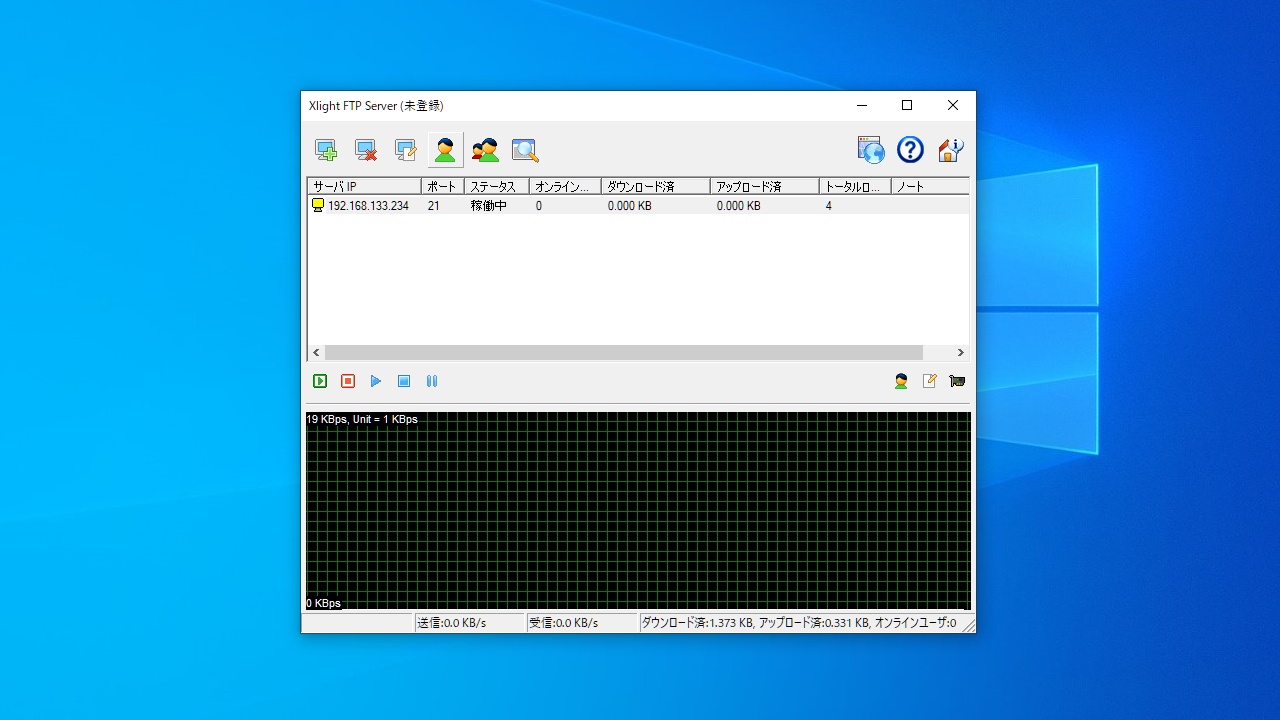Click the horizontal scrollbar thumb

click(624, 353)
